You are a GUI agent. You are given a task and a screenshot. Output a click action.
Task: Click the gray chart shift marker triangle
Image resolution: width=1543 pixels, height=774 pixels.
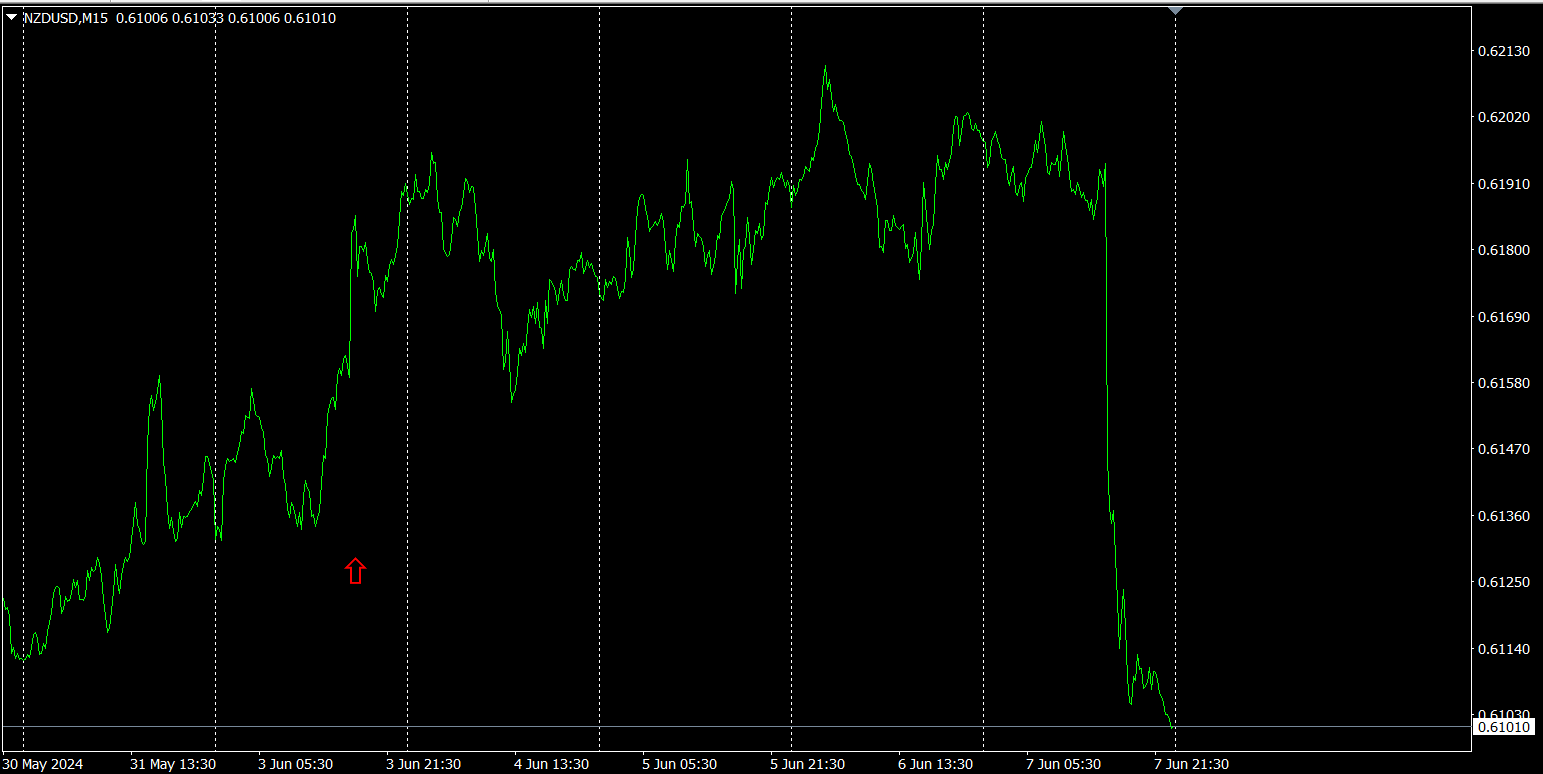click(x=1176, y=10)
